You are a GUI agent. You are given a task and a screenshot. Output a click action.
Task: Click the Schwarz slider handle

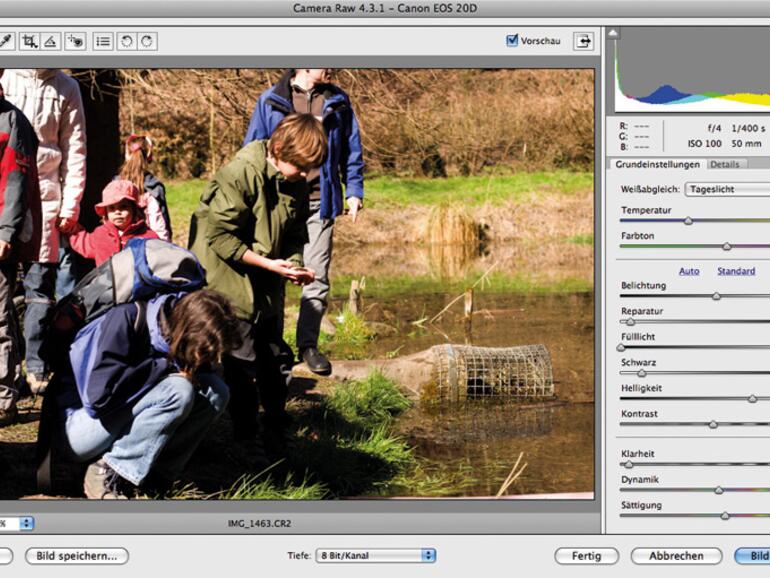(x=641, y=373)
